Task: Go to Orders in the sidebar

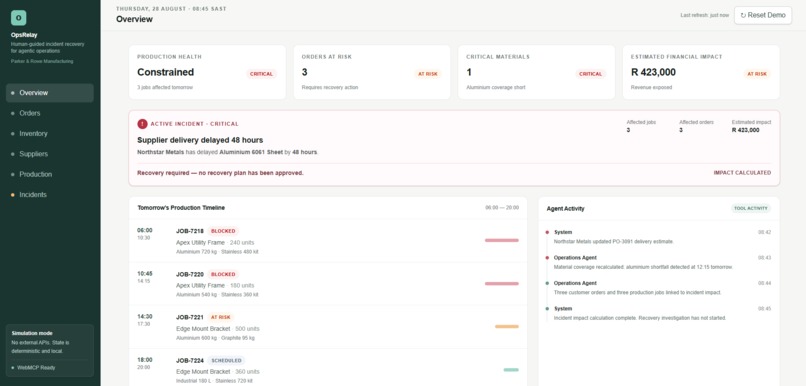Action: (50, 113)
